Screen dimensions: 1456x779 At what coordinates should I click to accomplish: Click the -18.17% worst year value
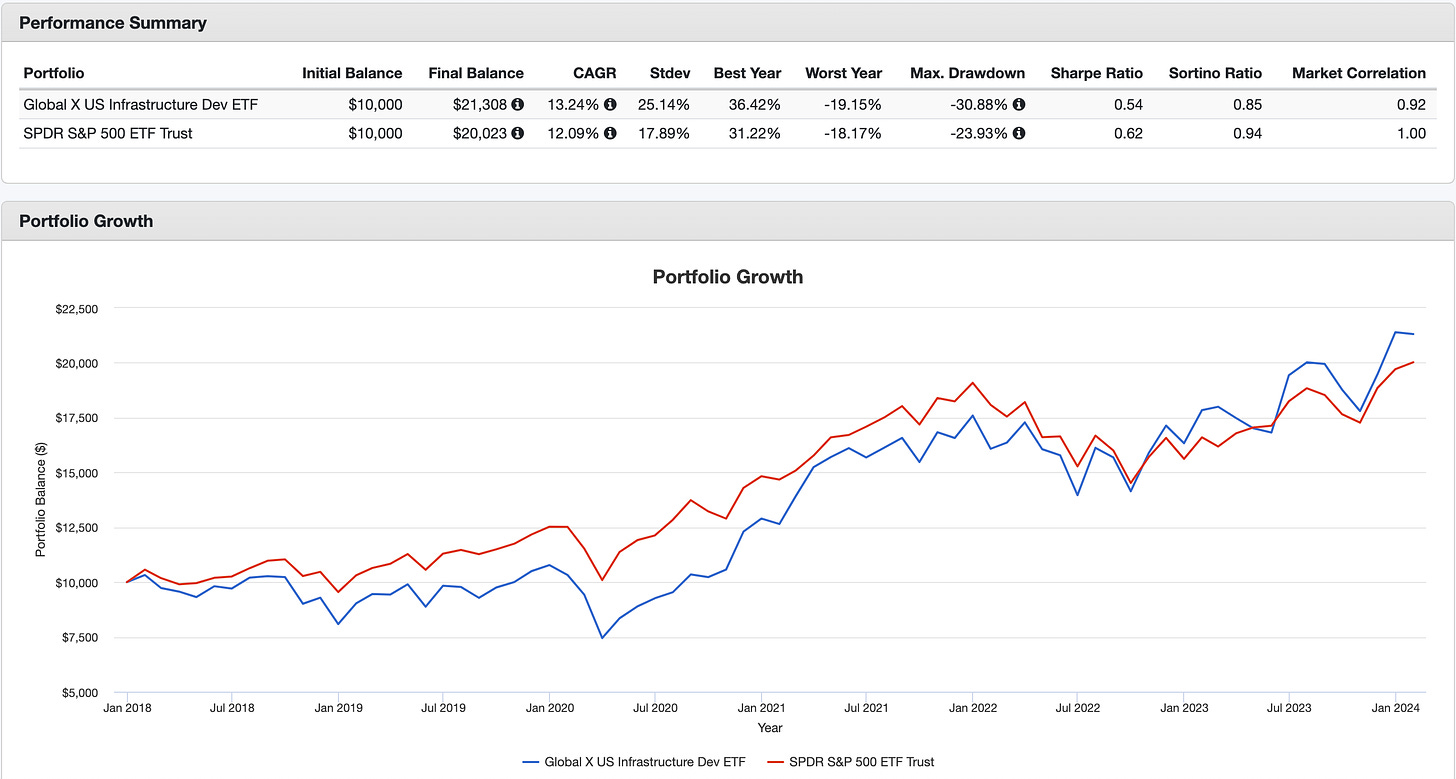pyautogui.click(x=853, y=133)
